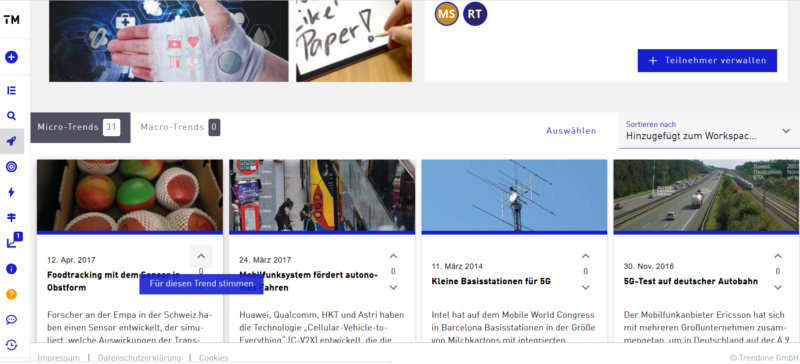Open the orange help question mark icon
The width and height of the screenshot is (800, 364).
(11, 294)
